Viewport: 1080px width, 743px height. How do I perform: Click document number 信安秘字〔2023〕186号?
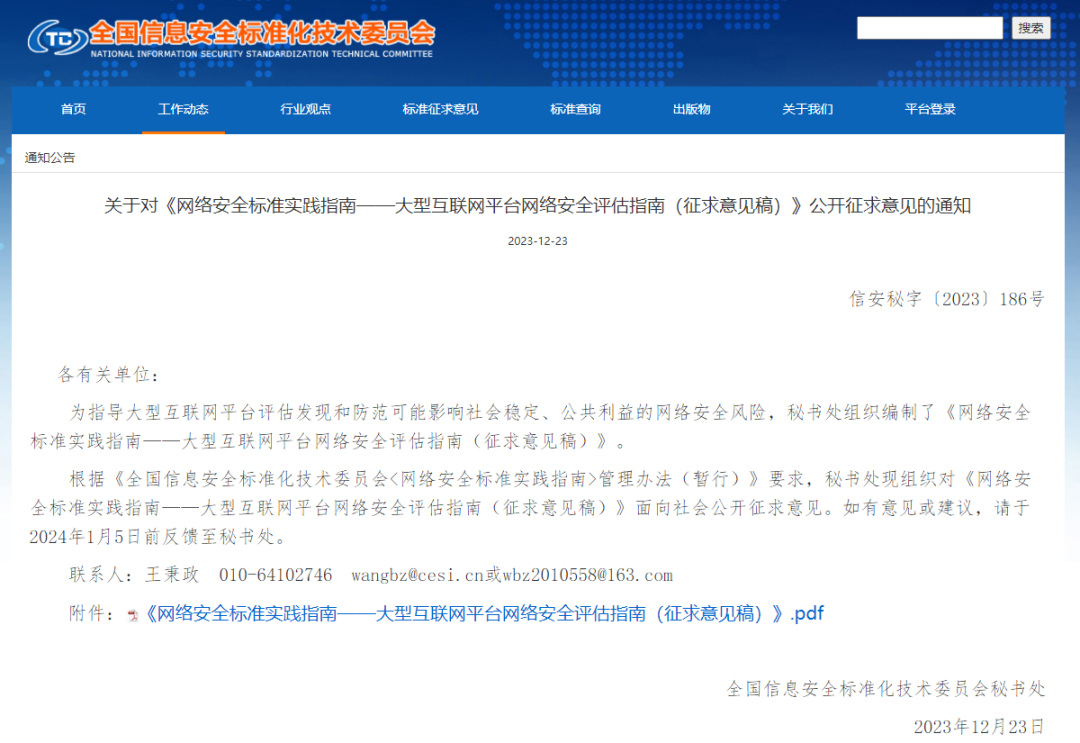coord(947,299)
